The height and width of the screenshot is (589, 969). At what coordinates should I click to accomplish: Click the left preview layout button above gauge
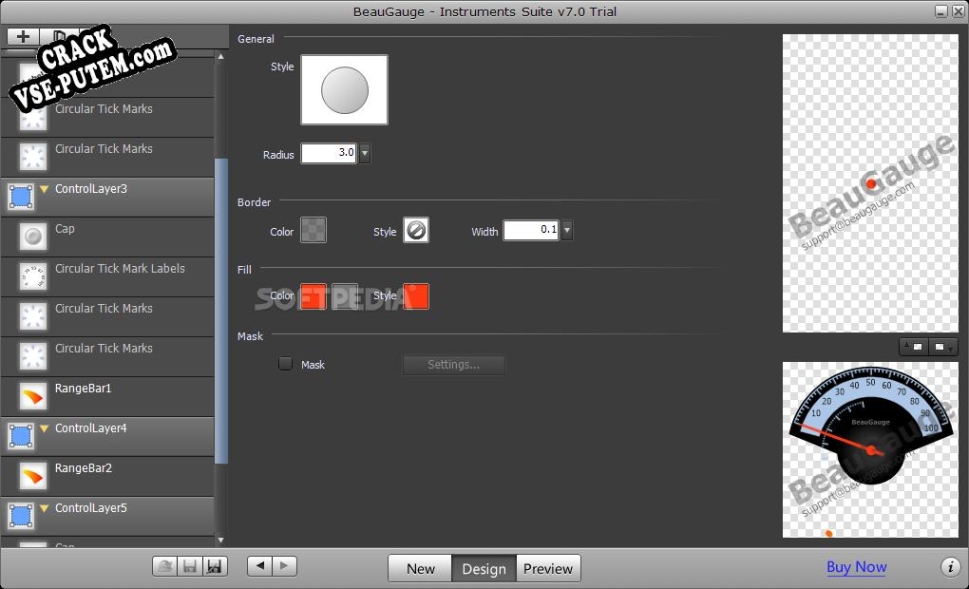click(913, 347)
